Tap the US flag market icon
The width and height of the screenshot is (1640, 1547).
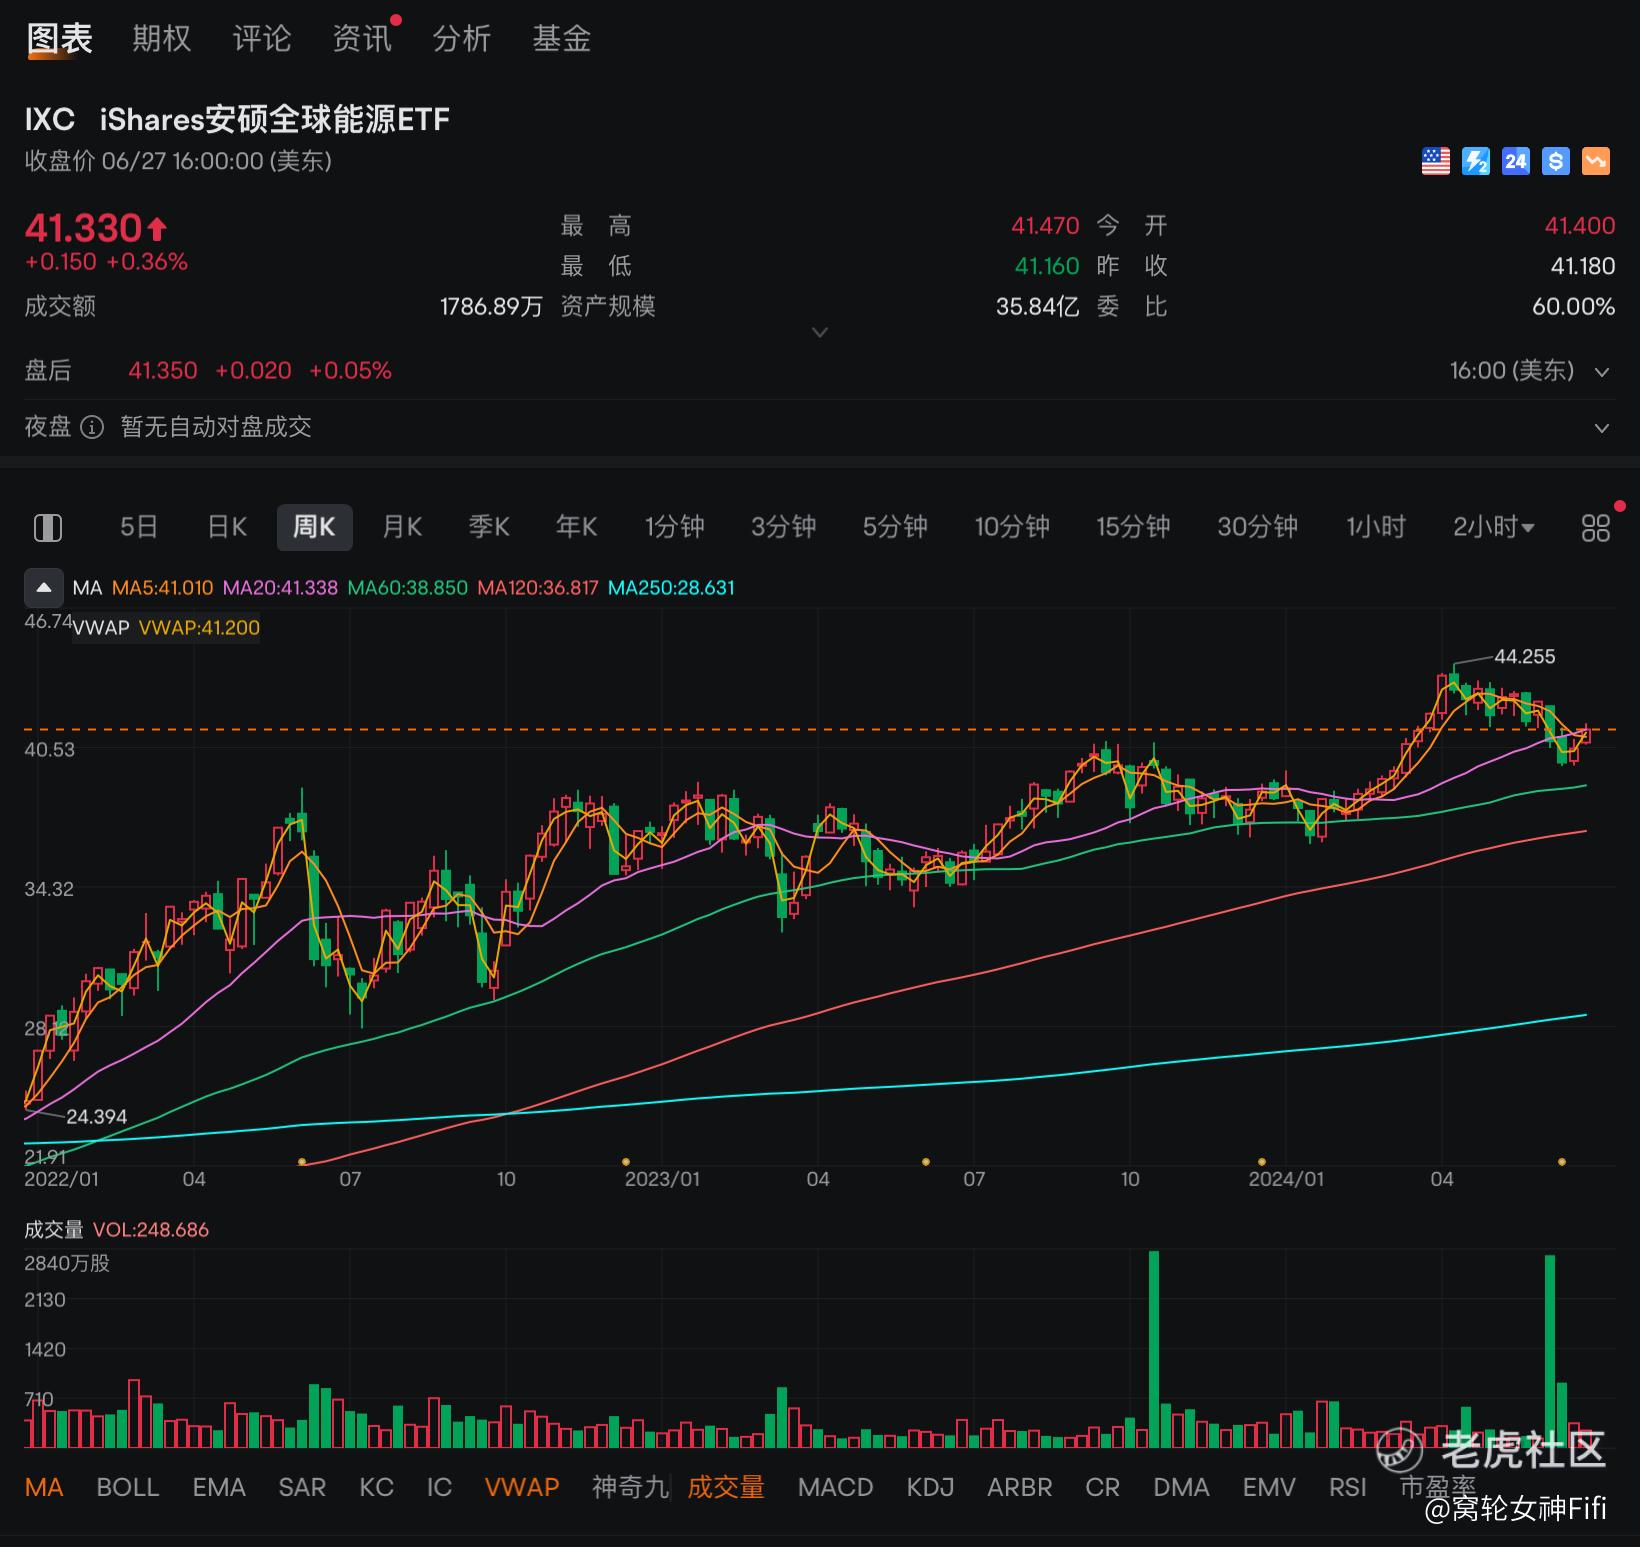coord(1435,161)
